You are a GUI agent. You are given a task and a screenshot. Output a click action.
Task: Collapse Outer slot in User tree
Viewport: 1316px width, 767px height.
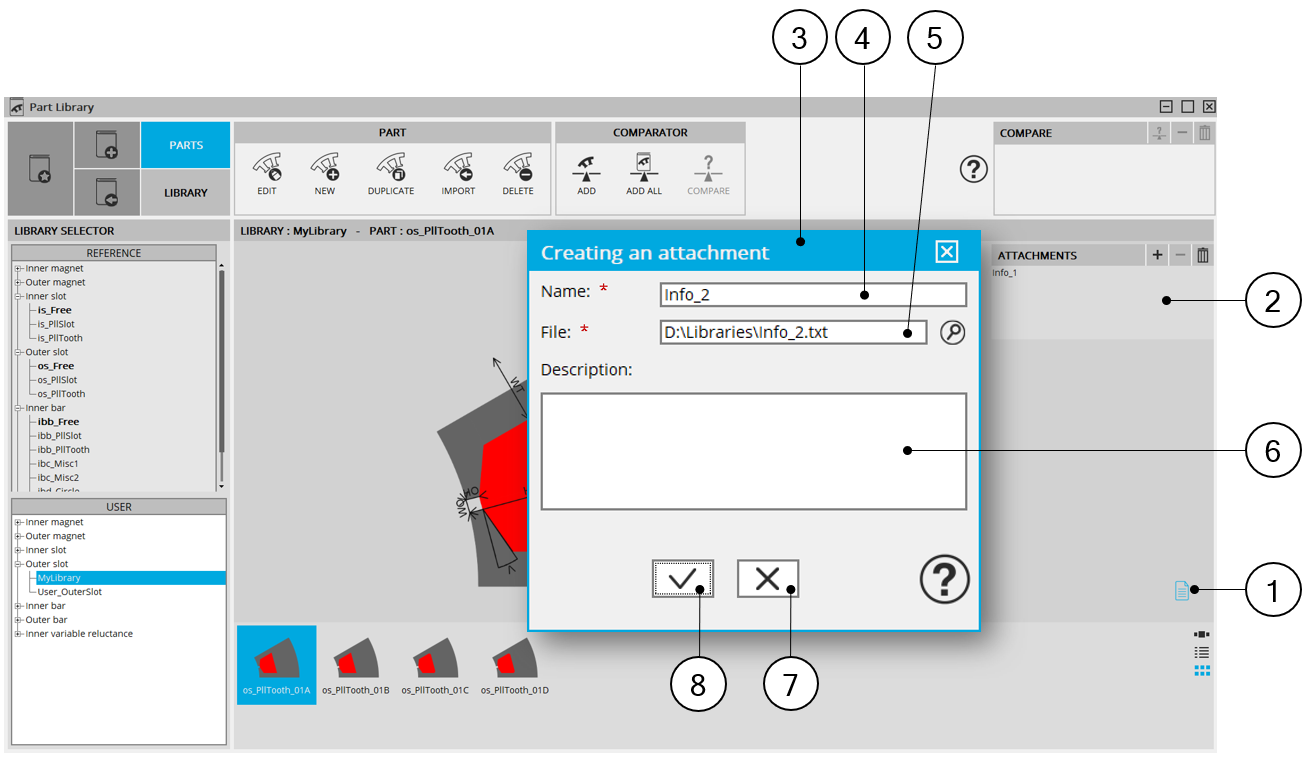(x=18, y=565)
